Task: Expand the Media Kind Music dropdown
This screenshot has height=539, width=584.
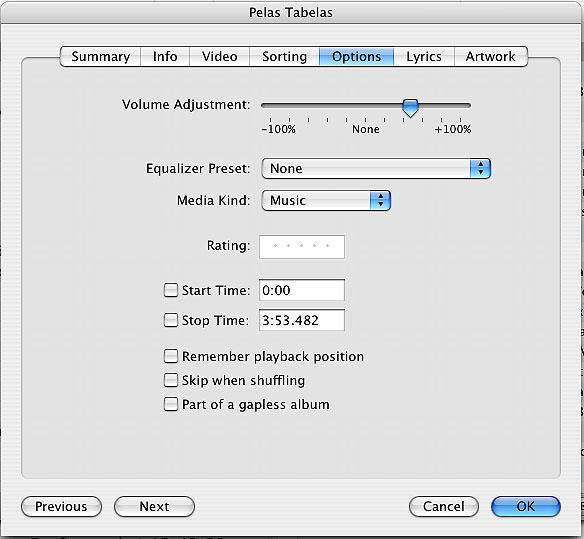Action: click(x=326, y=200)
